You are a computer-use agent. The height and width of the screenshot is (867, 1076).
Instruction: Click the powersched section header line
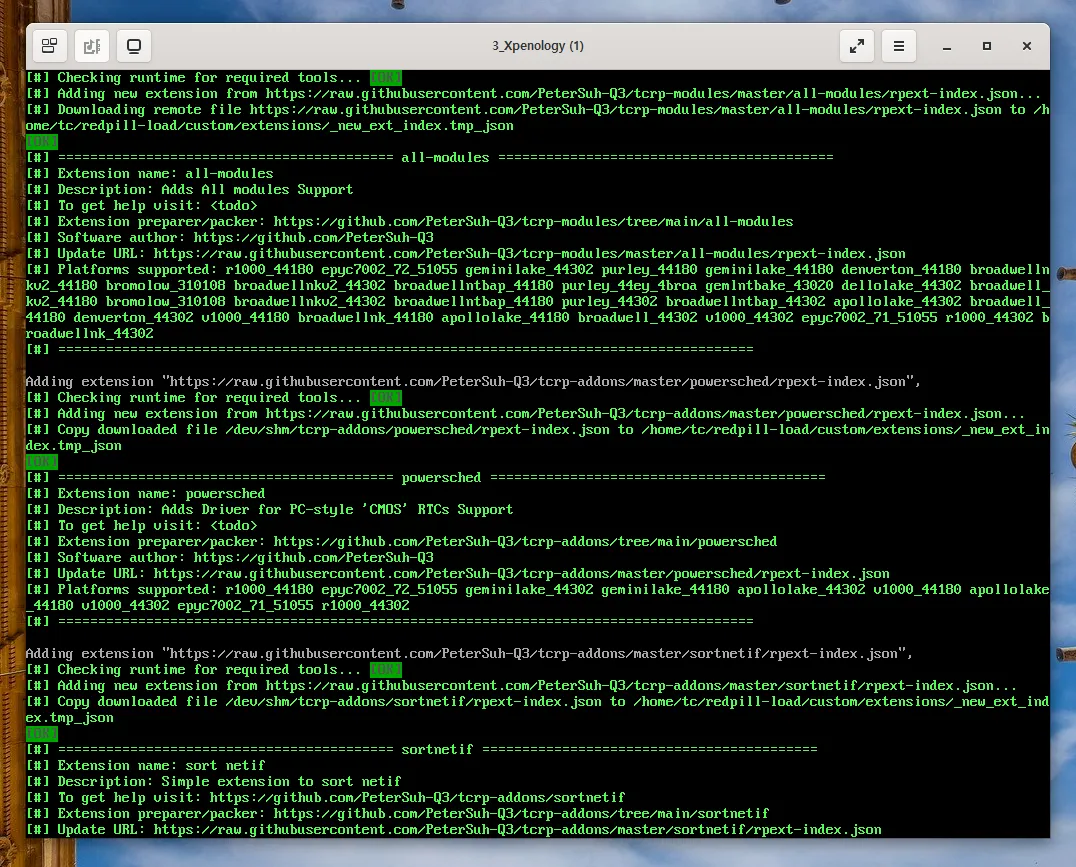[x=440, y=477]
